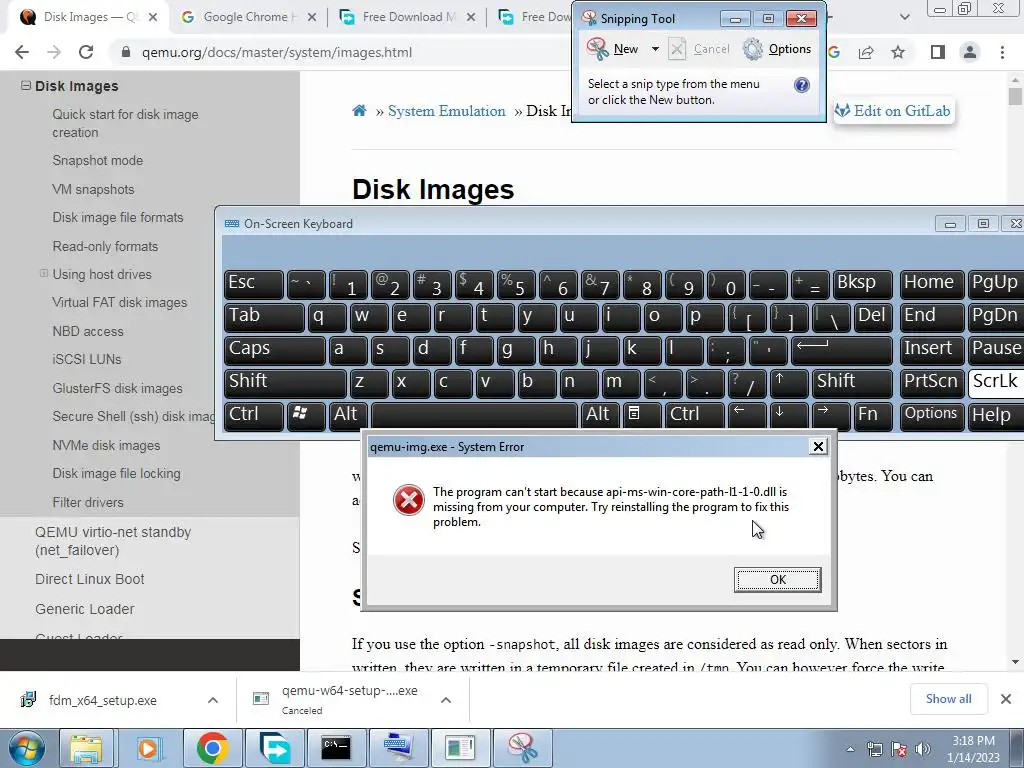
Task: Open Snipping Tool help icon
Action: pos(801,85)
